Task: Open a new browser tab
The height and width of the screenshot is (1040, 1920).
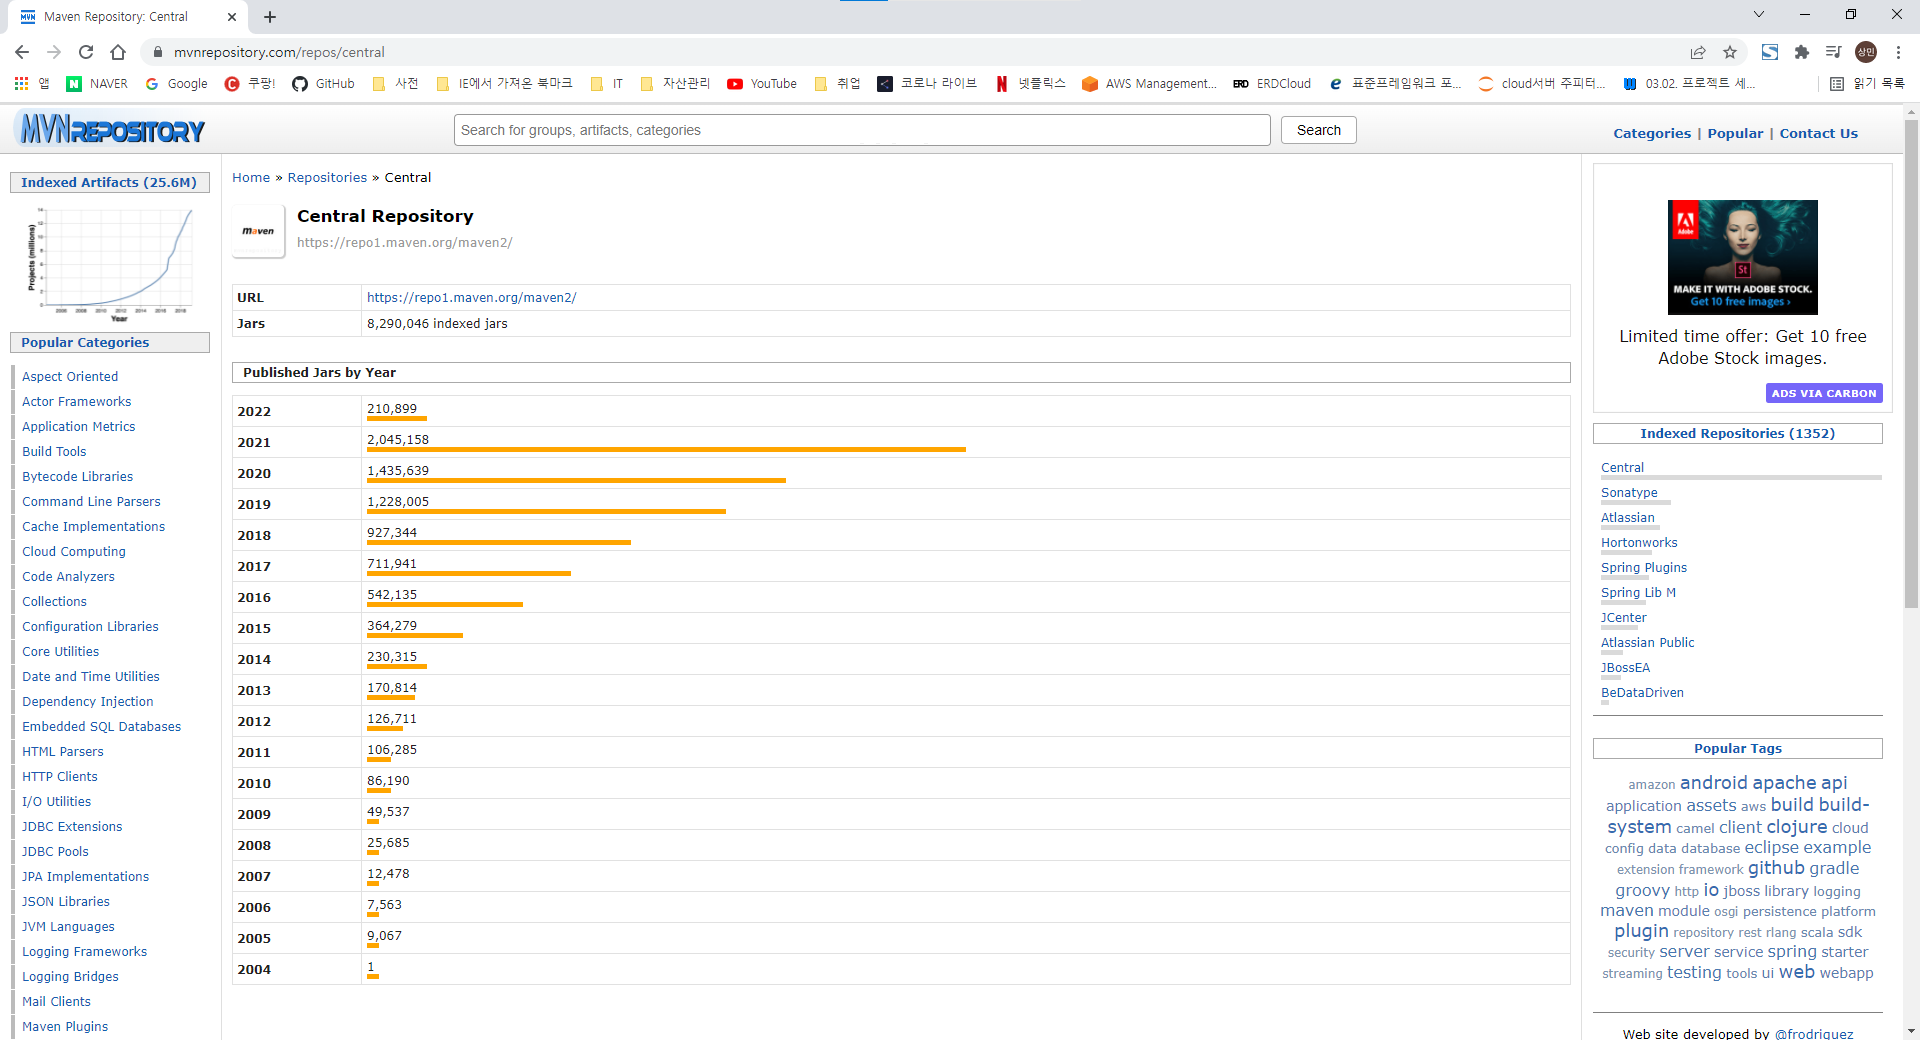Action: click(x=270, y=17)
